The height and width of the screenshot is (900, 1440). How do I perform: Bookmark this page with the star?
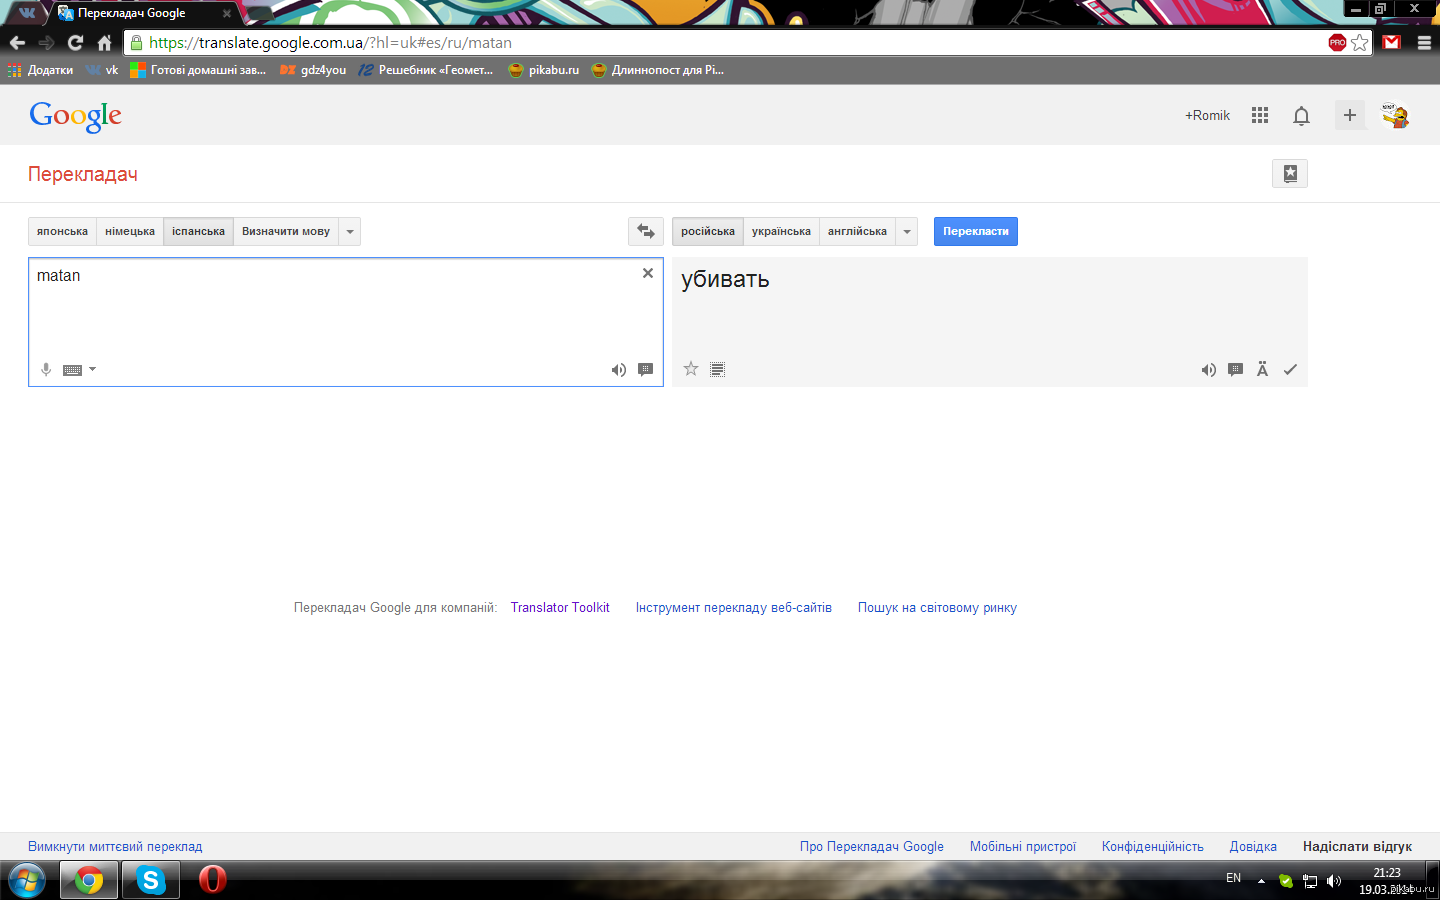click(1359, 42)
